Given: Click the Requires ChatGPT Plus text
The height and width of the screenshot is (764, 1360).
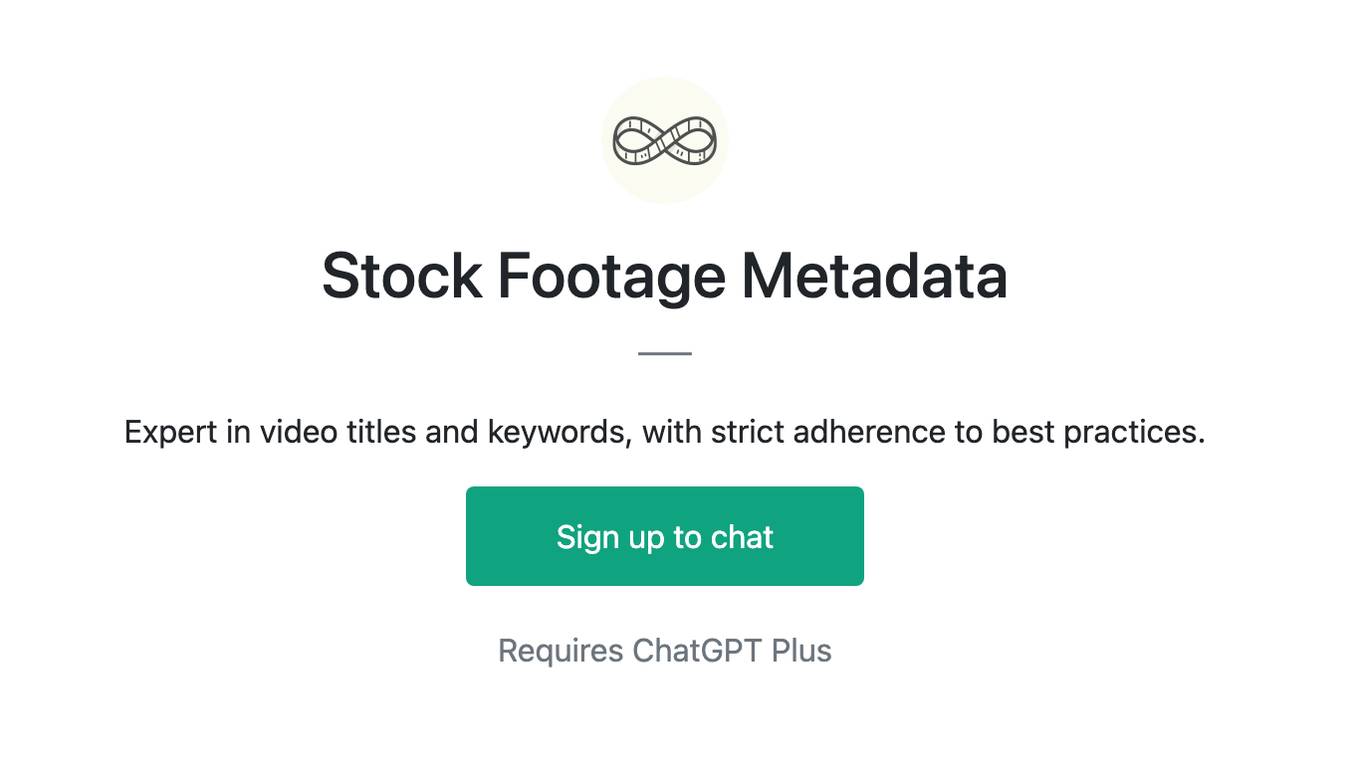Looking at the screenshot, I should [x=665, y=650].
